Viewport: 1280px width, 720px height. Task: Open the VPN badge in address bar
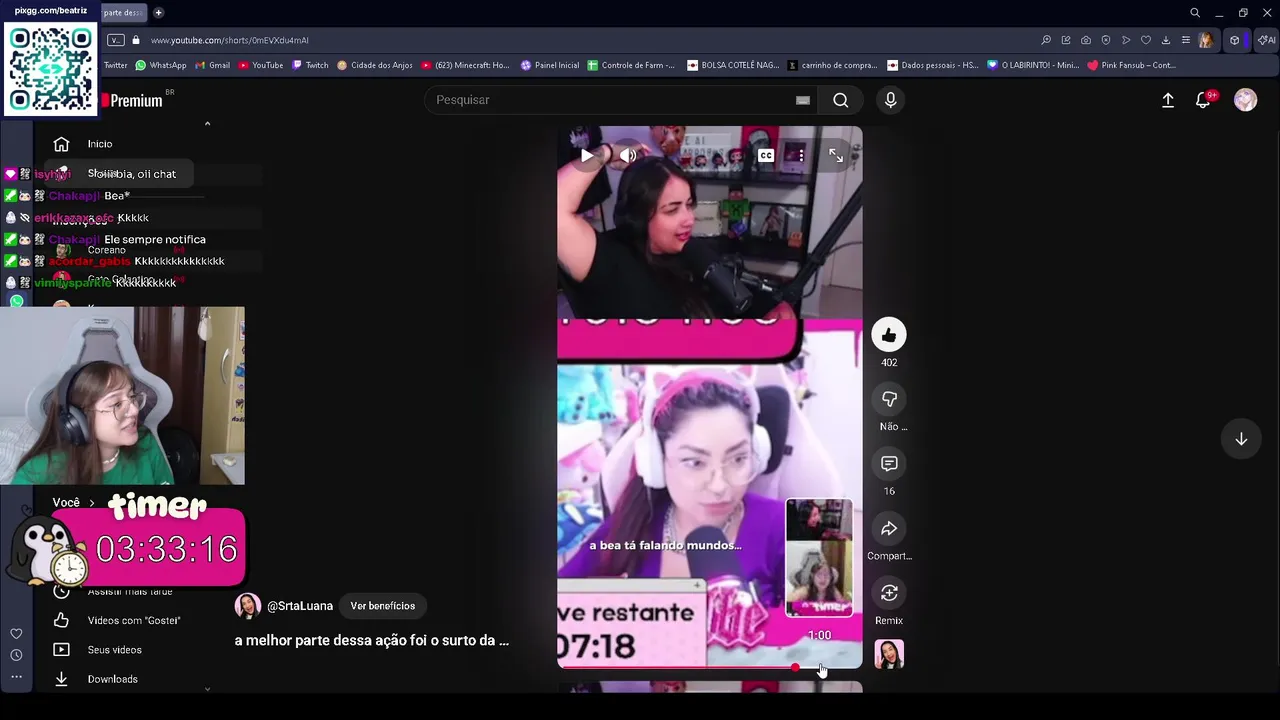(116, 40)
